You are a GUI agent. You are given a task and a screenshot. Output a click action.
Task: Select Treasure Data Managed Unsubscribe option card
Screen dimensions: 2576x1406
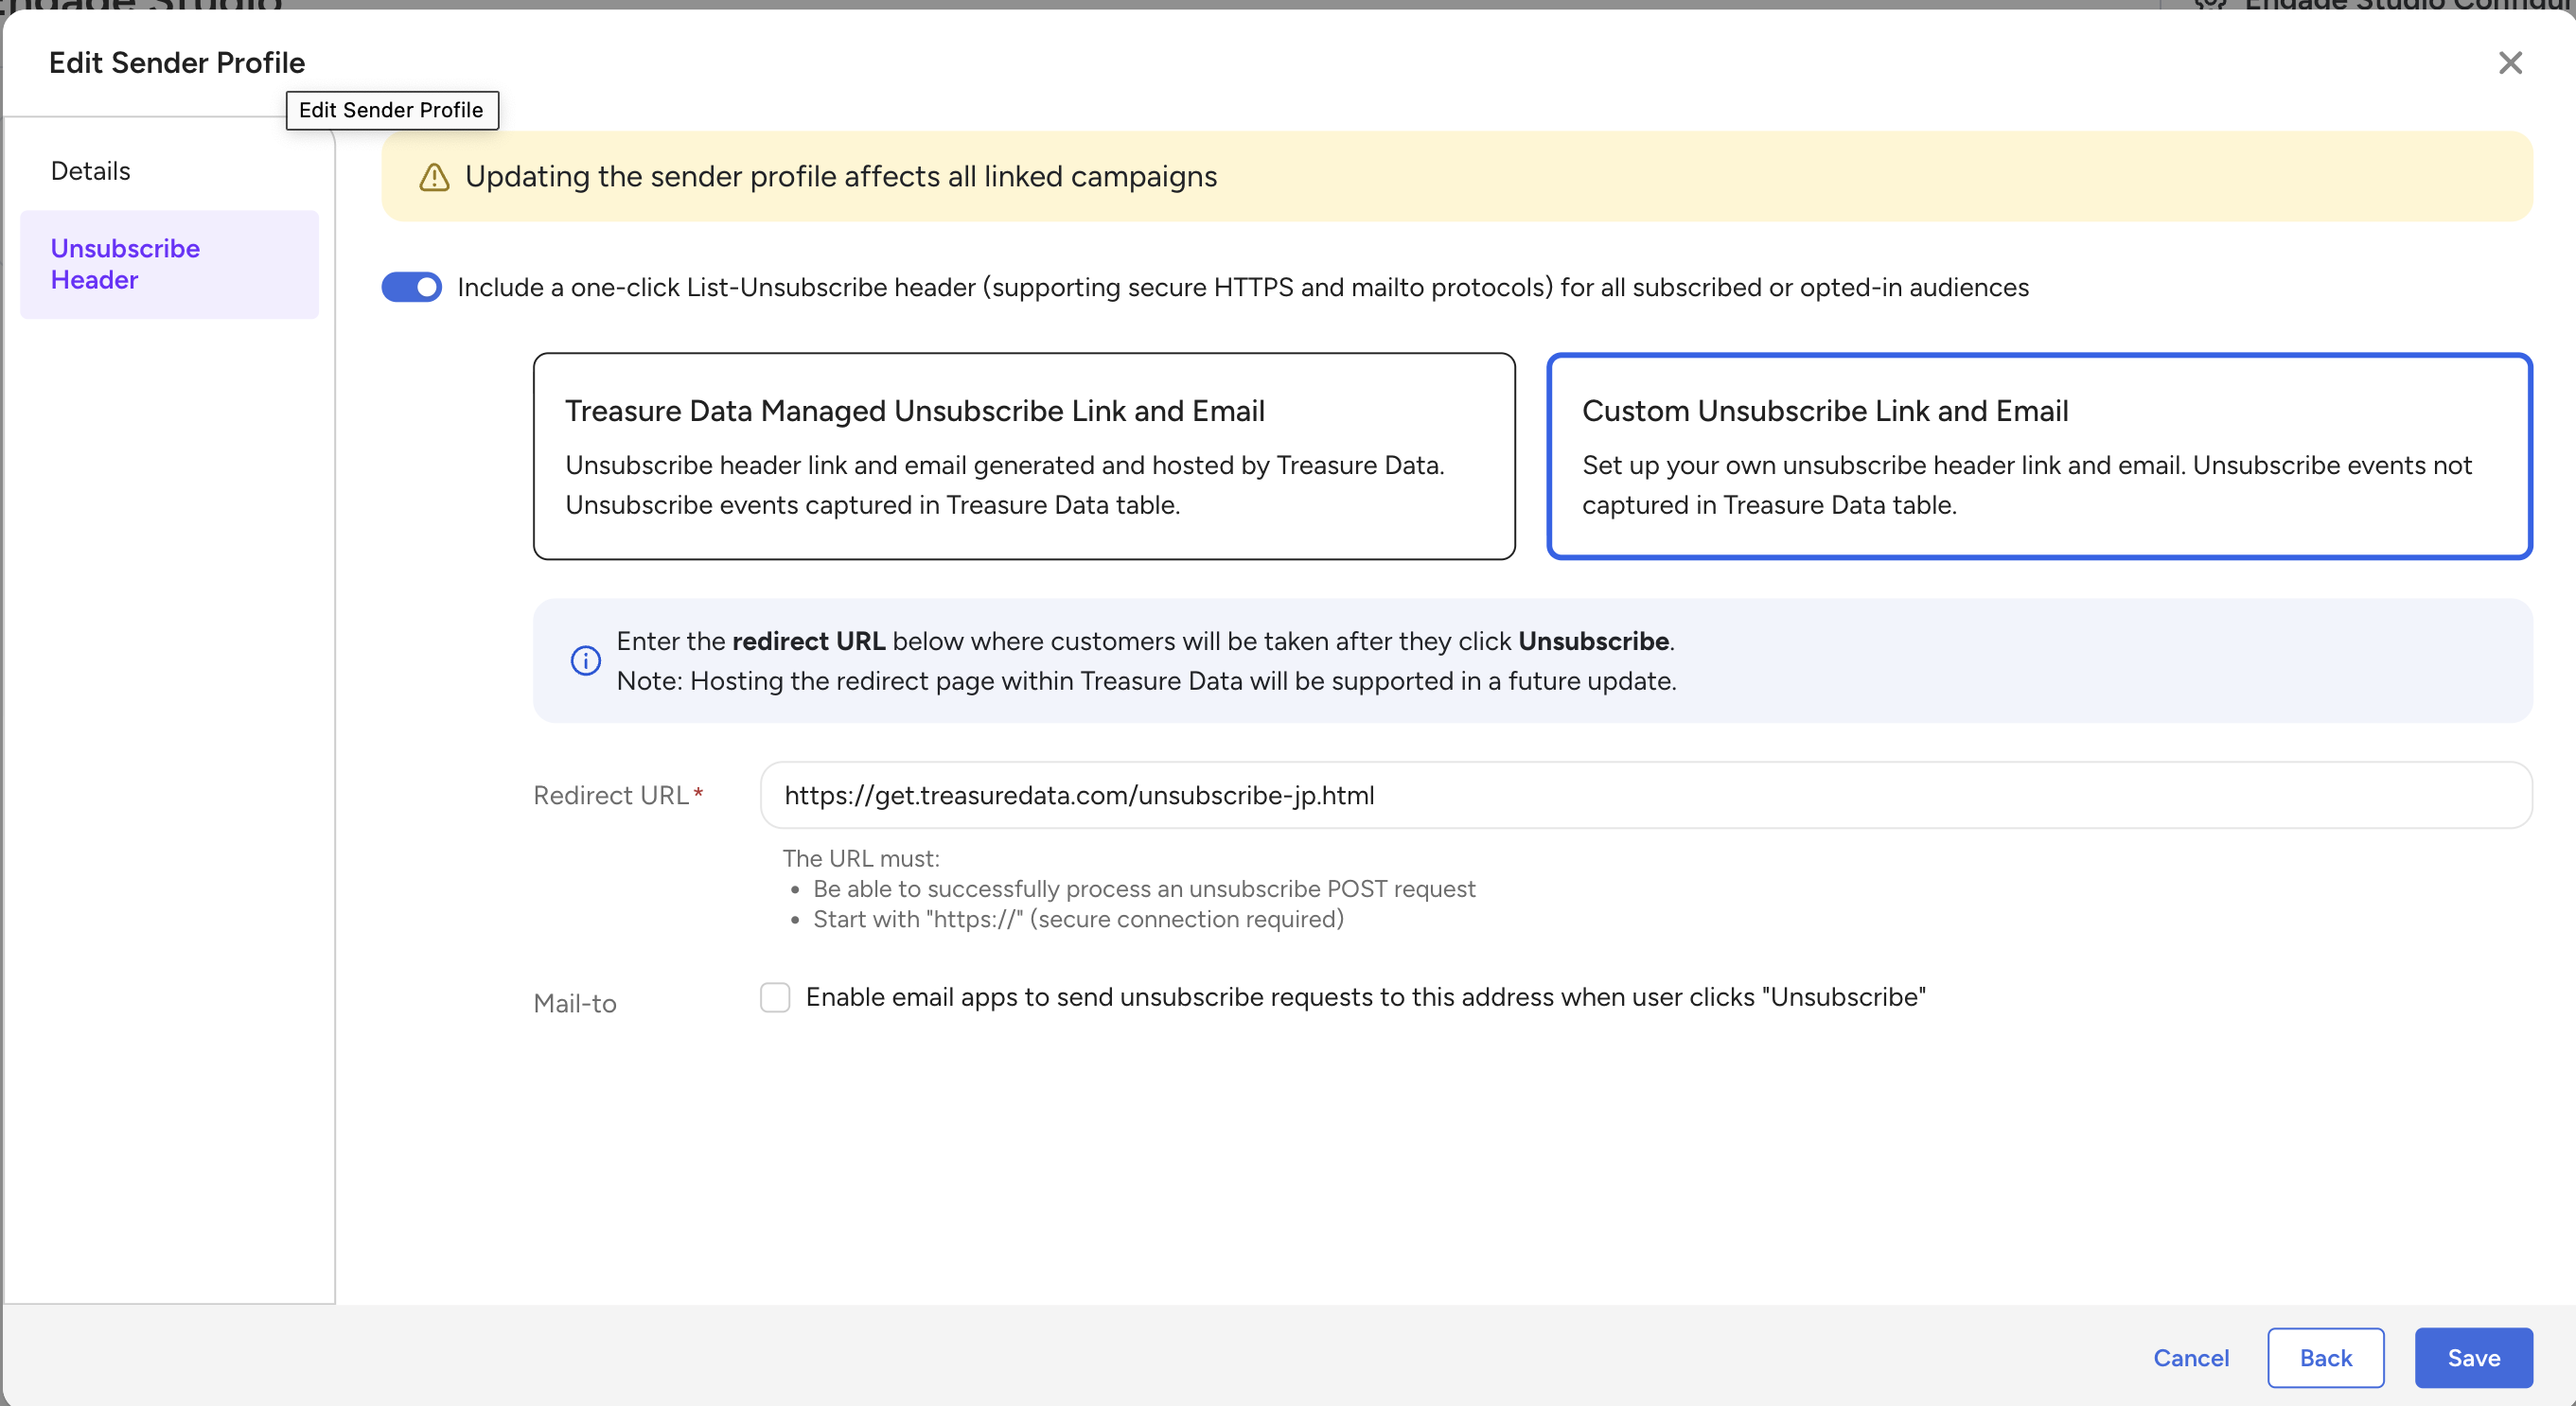1023,456
